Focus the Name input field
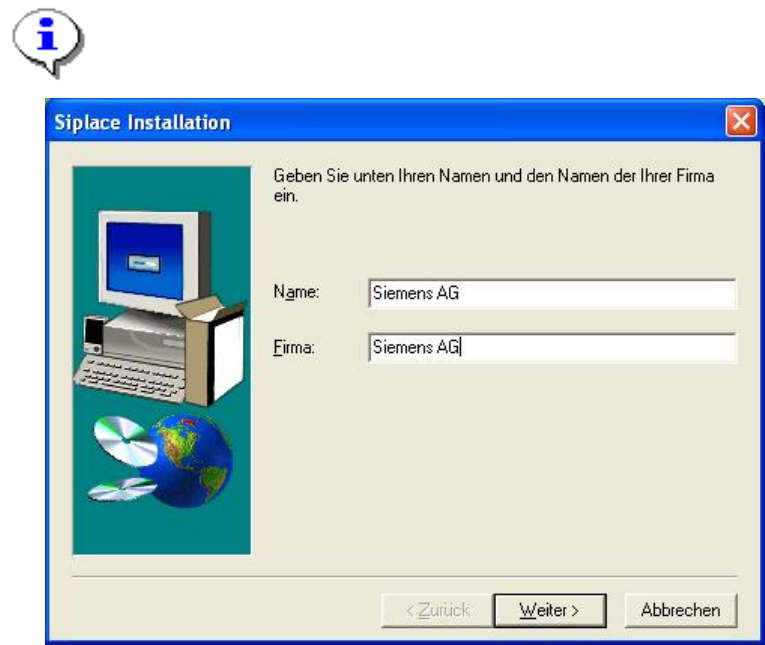This screenshot has height=645, width=765. (552, 293)
